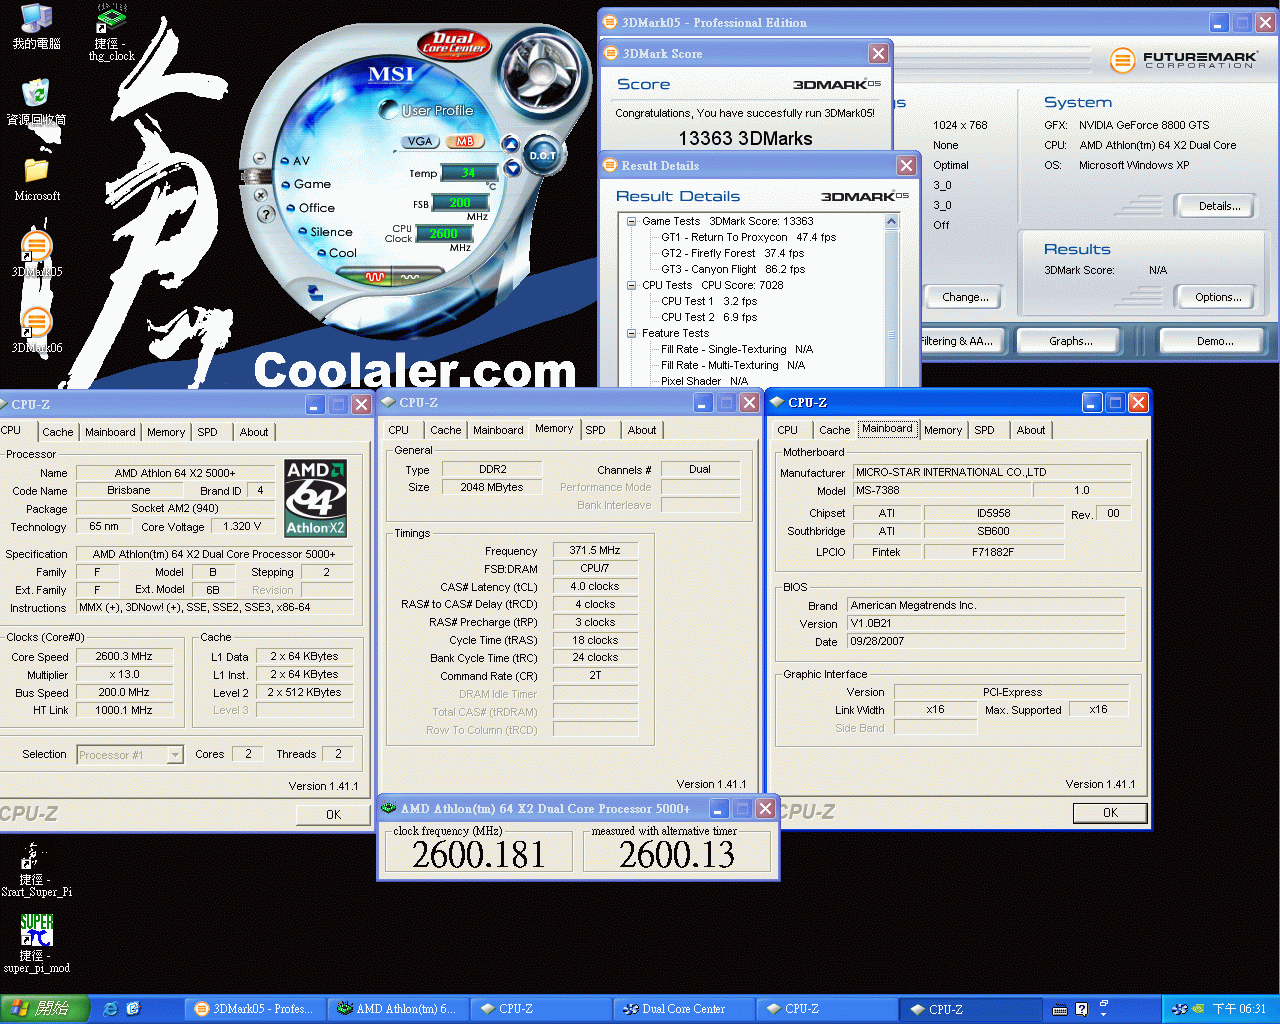This screenshot has height=1024, width=1280.
Task: Open the Mainboard tab in the middle CPU-Z window
Action: tap(498, 430)
